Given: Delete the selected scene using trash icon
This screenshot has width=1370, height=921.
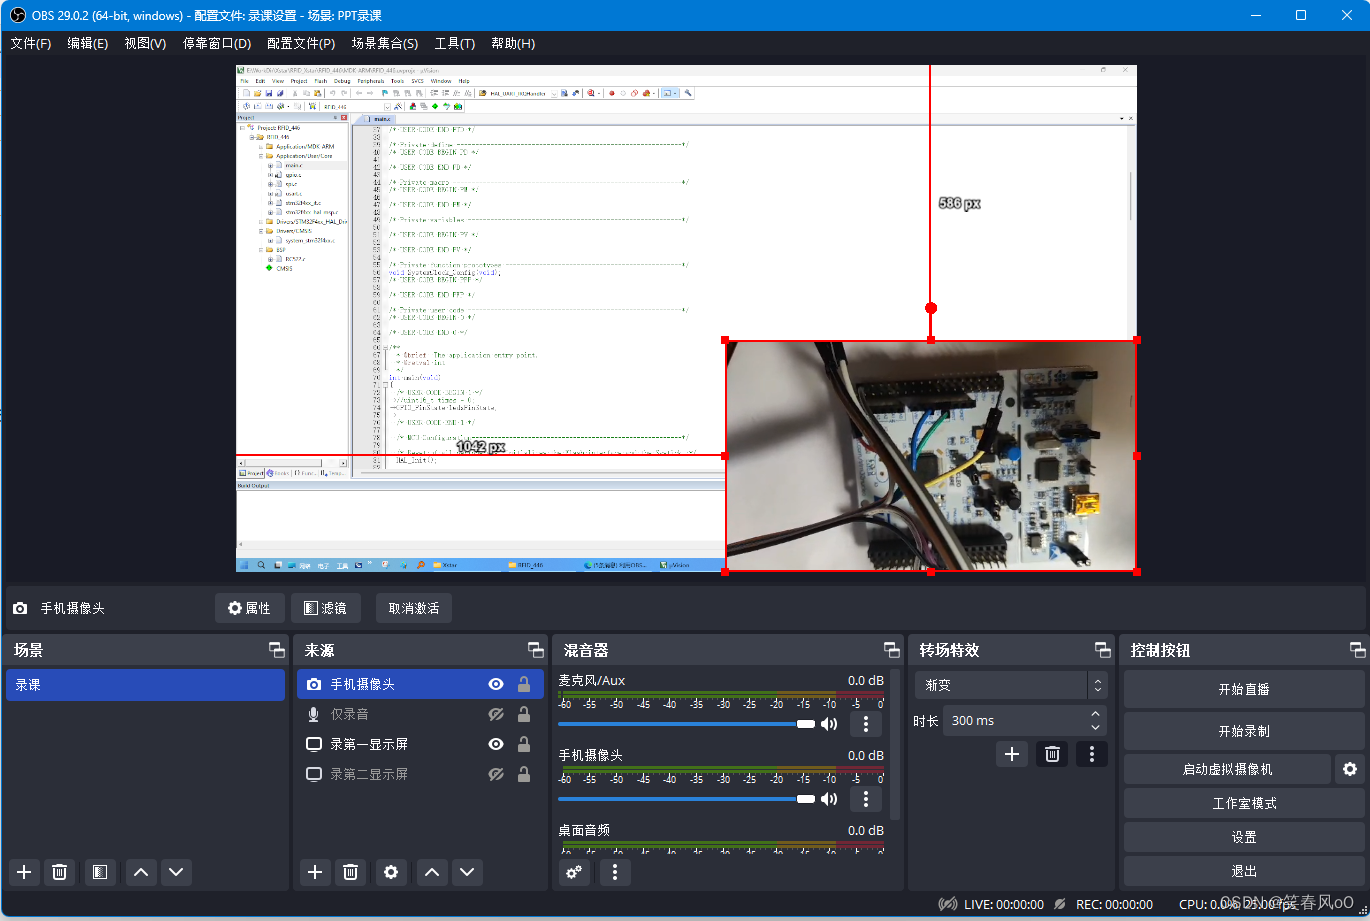Looking at the screenshot, I should (x=59, y=872).
